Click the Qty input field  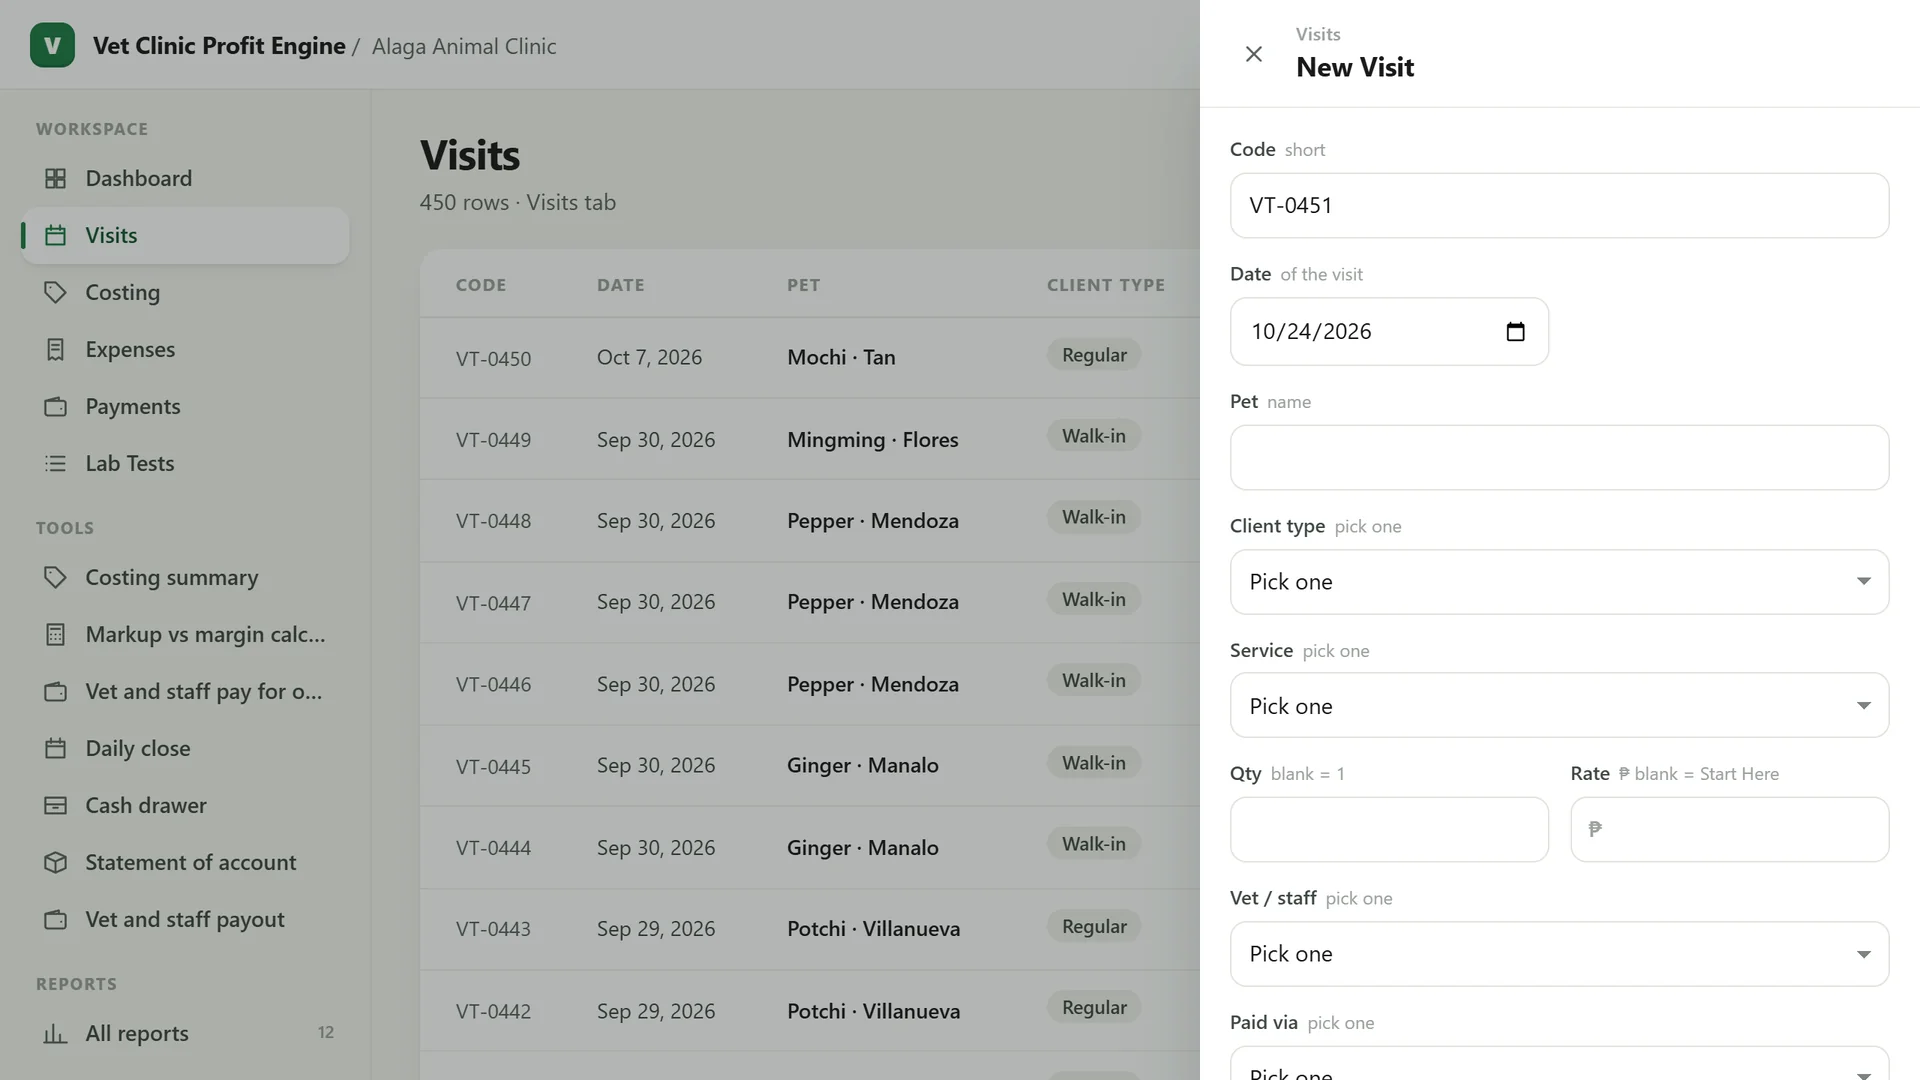[x=1389, y=829]
